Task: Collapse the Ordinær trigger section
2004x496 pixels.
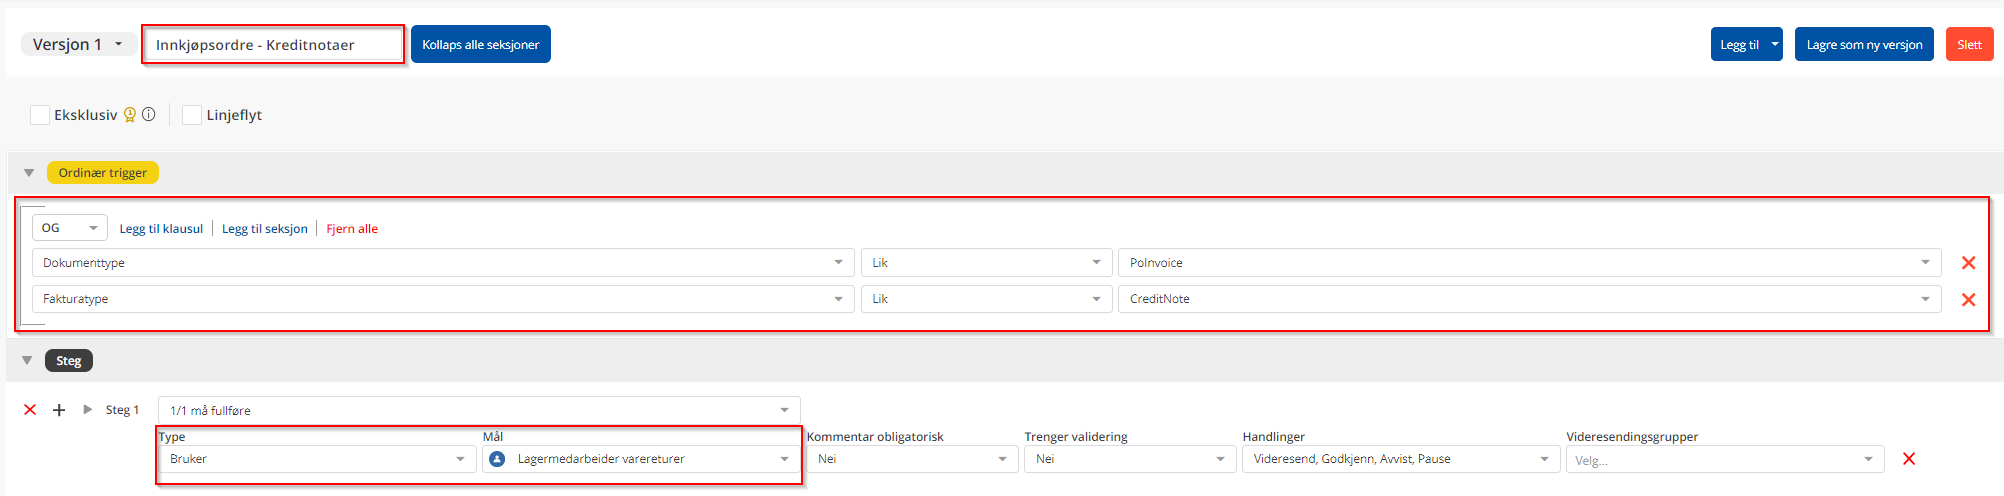Action: pyautogui.click(x=29, y=173)
